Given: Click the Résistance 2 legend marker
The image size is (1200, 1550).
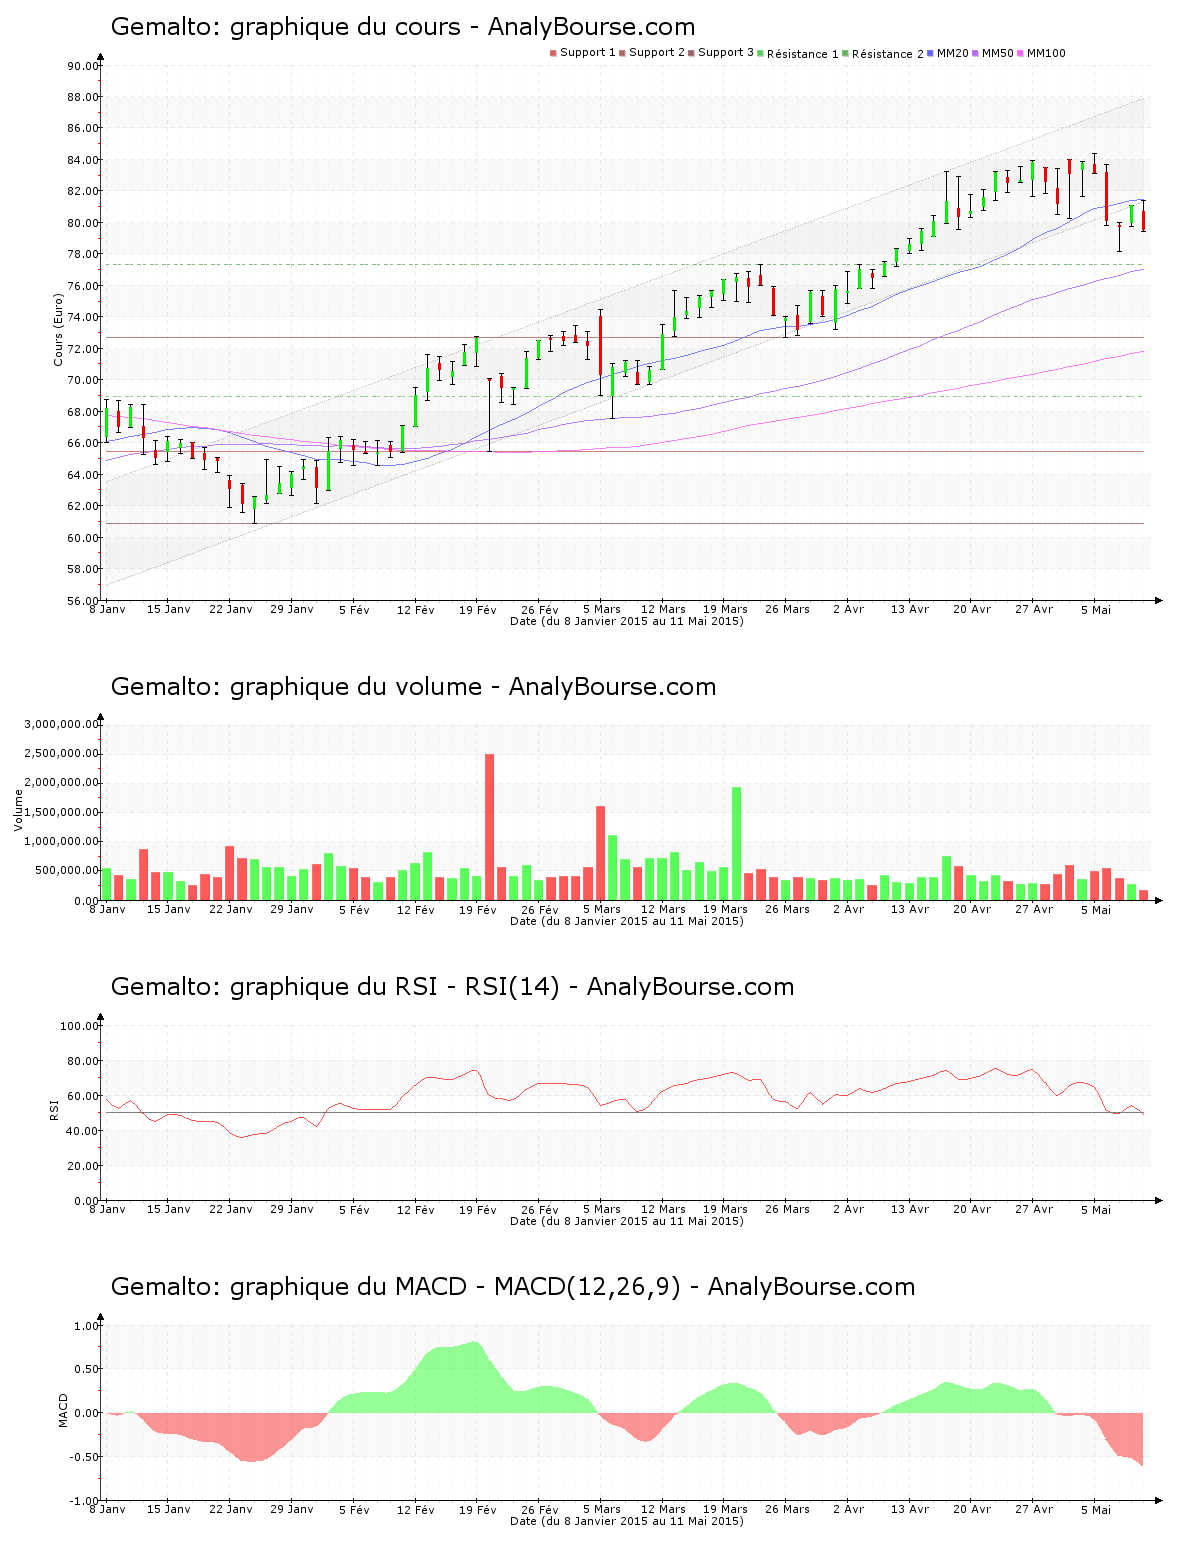Looking at the screenshot, I should (x=846, y=53).
